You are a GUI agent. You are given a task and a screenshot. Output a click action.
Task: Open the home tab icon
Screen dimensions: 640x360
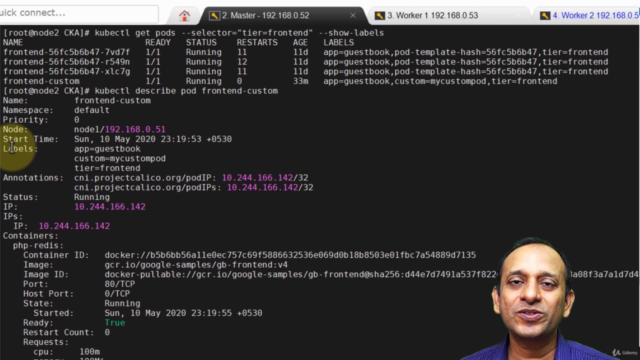184,16
